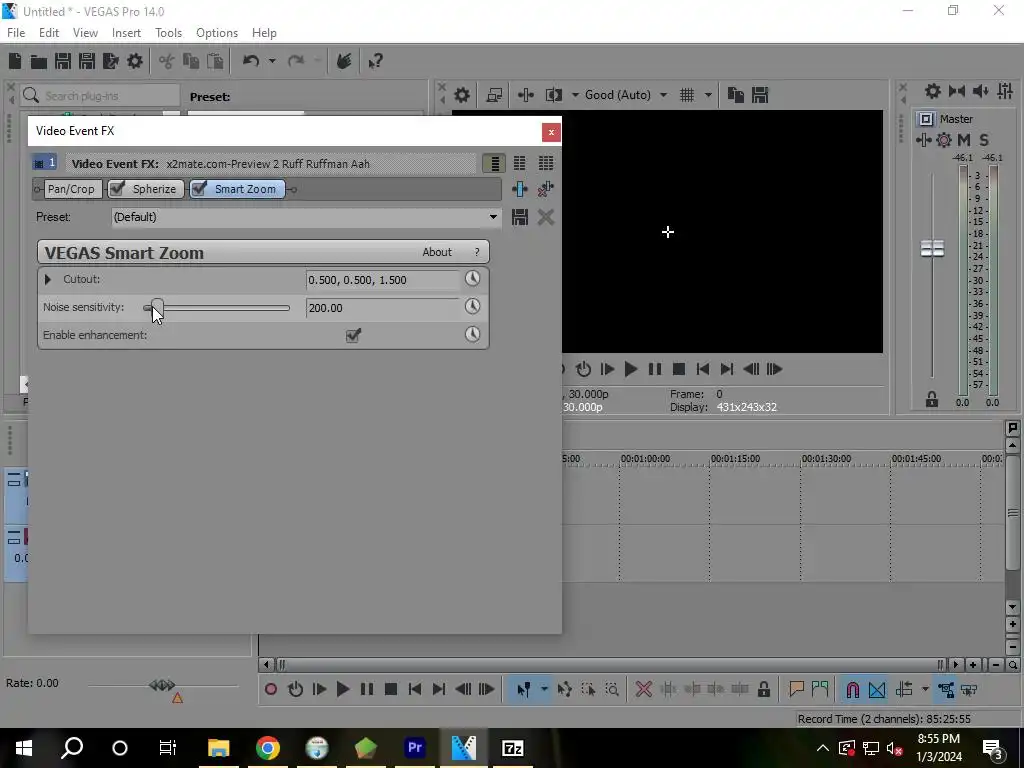This screenshot has height=768, width=1024.
Task: Toggle the Sphერize effect checkbox
Action: click(117, 189)
